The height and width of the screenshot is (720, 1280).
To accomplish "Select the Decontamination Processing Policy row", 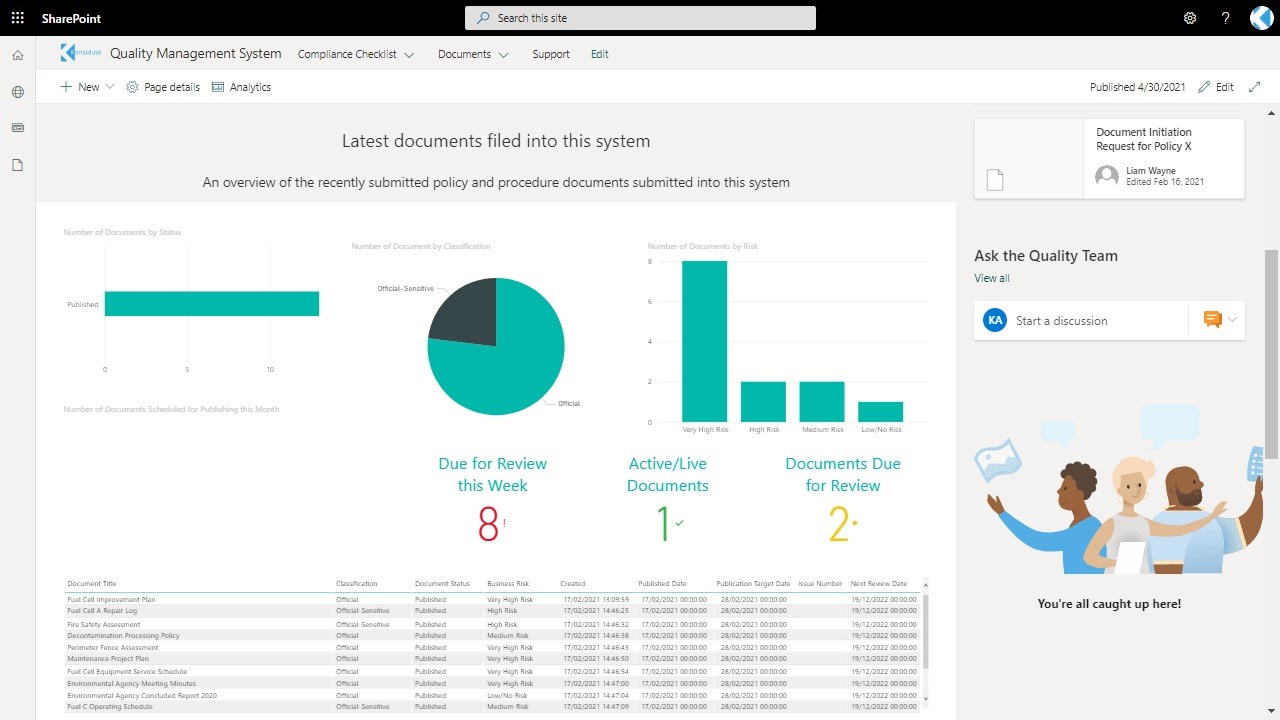I will 492,635.
